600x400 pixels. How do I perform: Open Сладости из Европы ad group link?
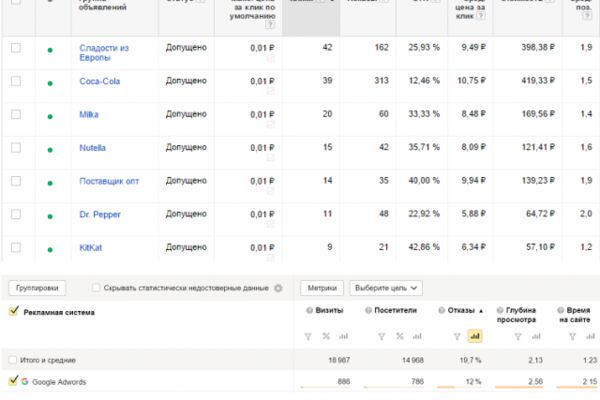coord(104,53)
